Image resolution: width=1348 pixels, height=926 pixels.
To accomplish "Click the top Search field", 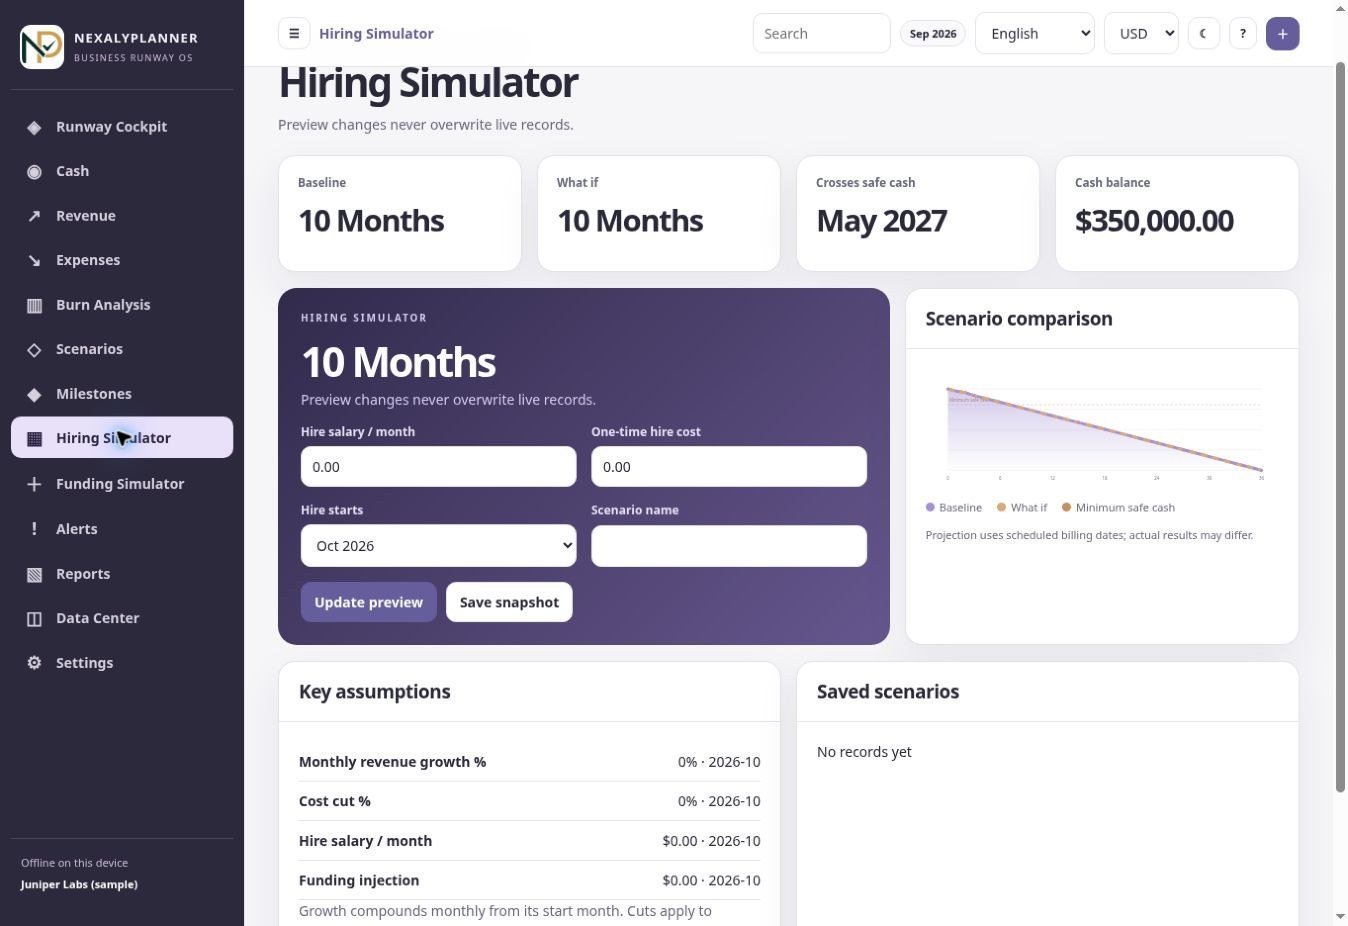I will [822, 33].
